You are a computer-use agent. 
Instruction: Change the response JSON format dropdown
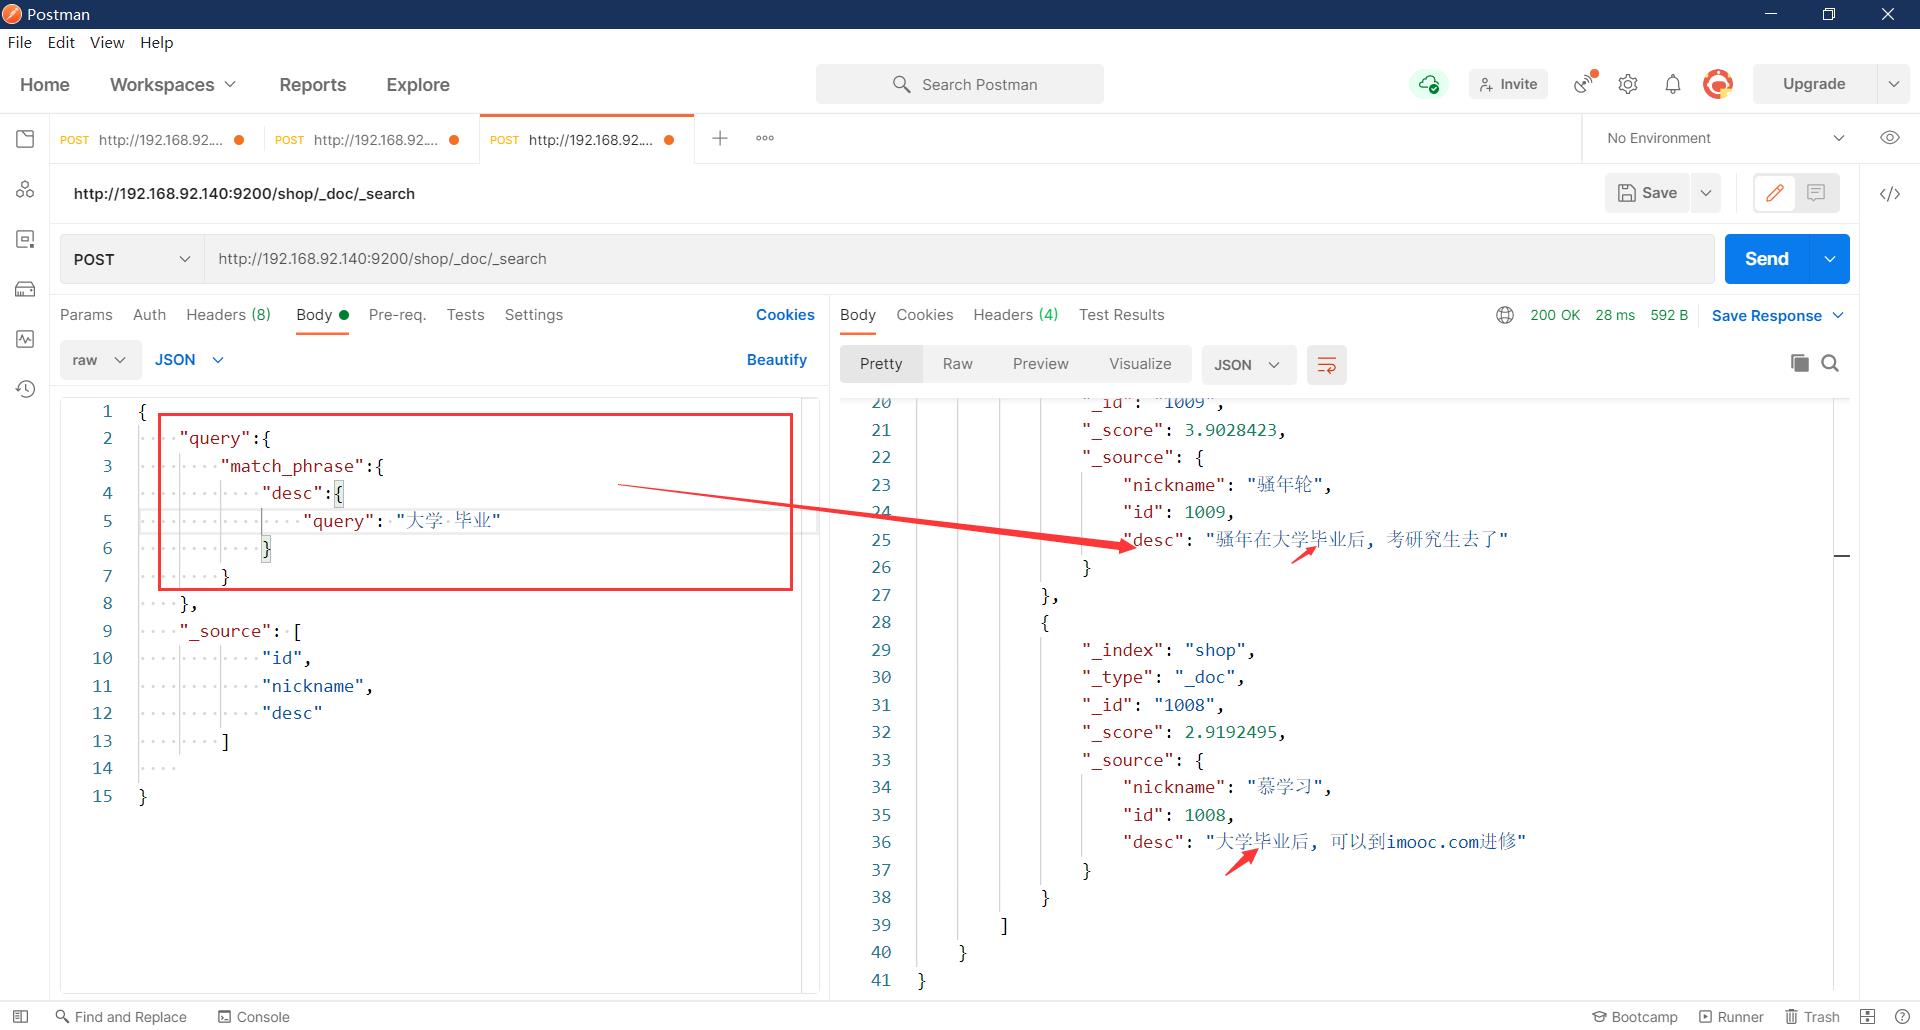tap(1247, 365)
